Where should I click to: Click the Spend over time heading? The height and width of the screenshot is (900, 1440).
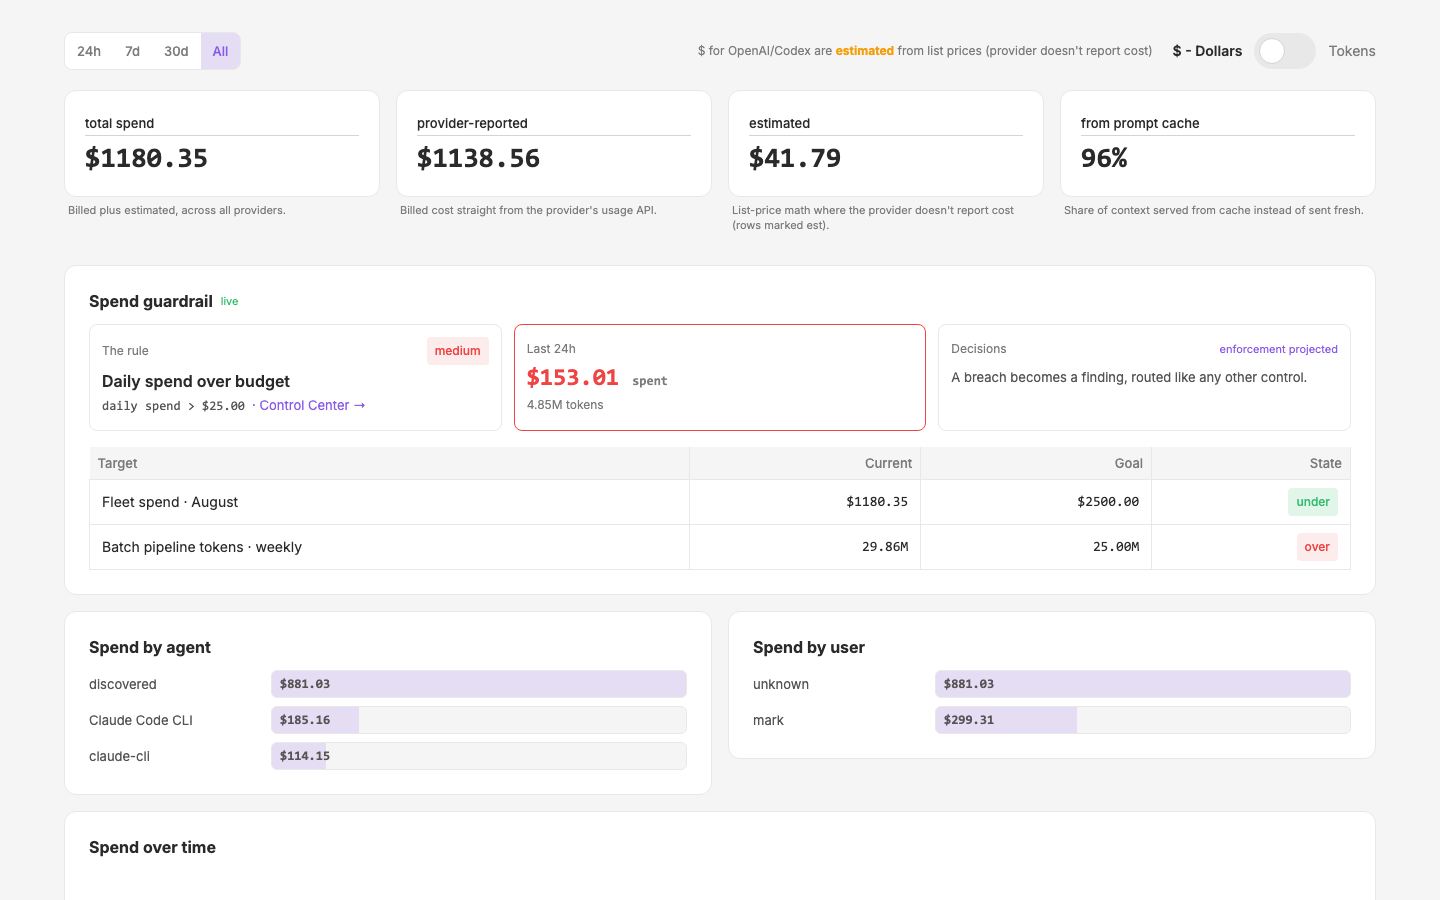tap(152, 847)
